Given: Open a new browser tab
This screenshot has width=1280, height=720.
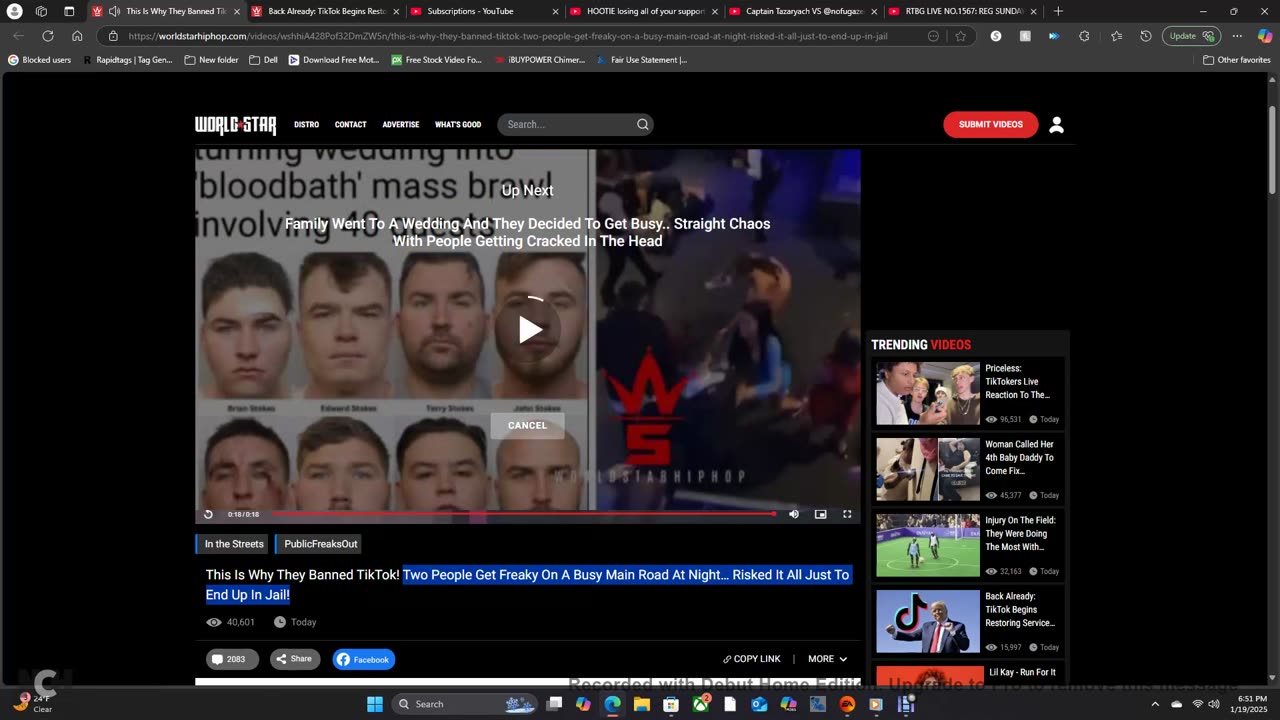Looking at the screenshot, I should point(1058,11).
